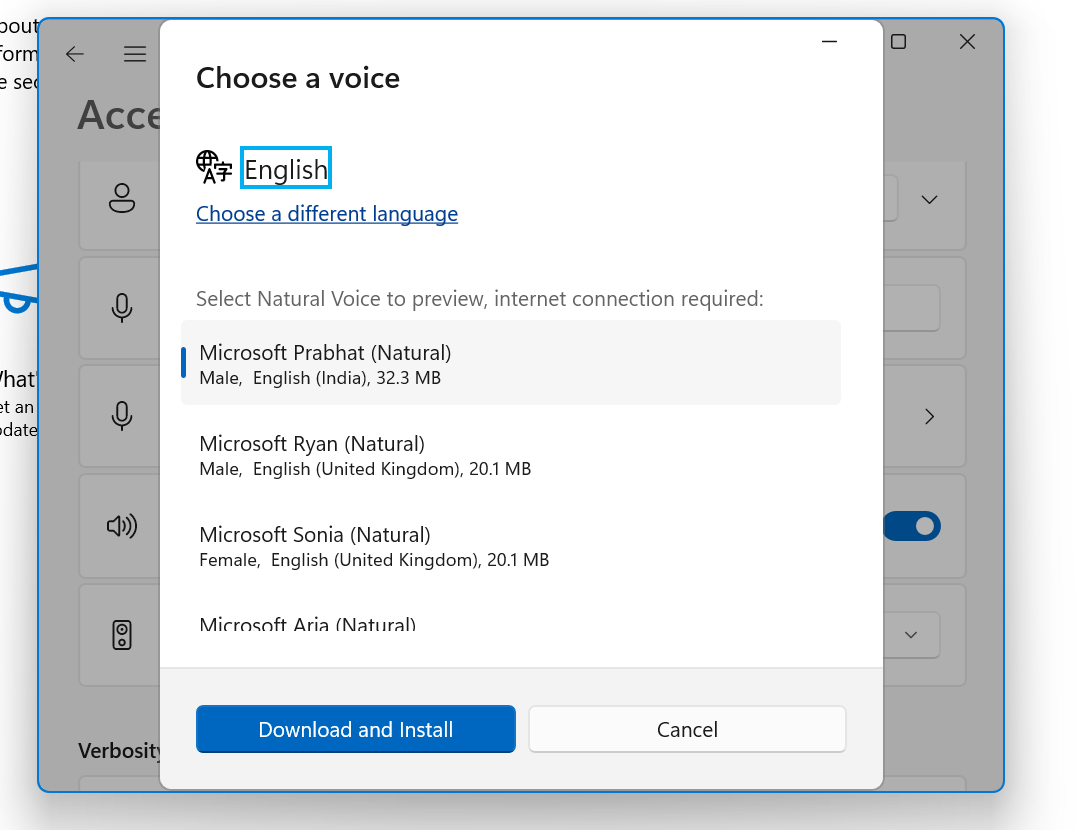
Task: Click the lower microphone icon in Settings
Action: pyautogui.click(x=122, y=416)
